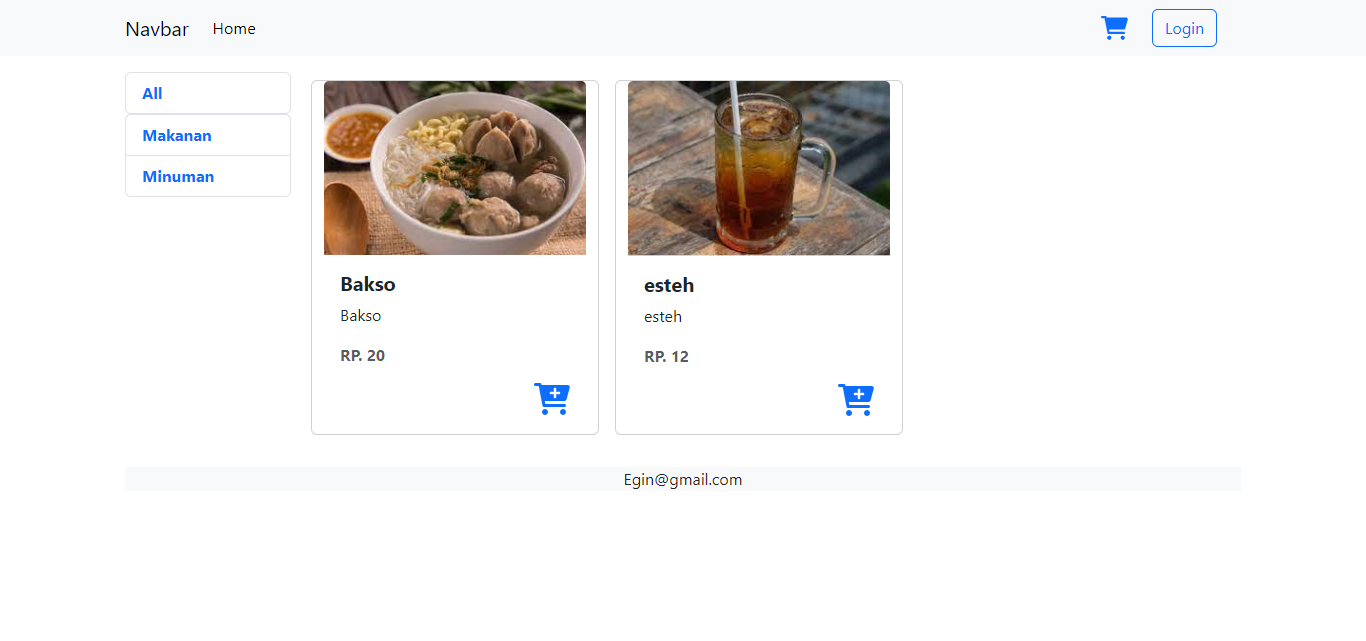This screenshot has width=1366, height=641.
Task: Open the shopping cart icon in navbar
Action: [1114, 28]
